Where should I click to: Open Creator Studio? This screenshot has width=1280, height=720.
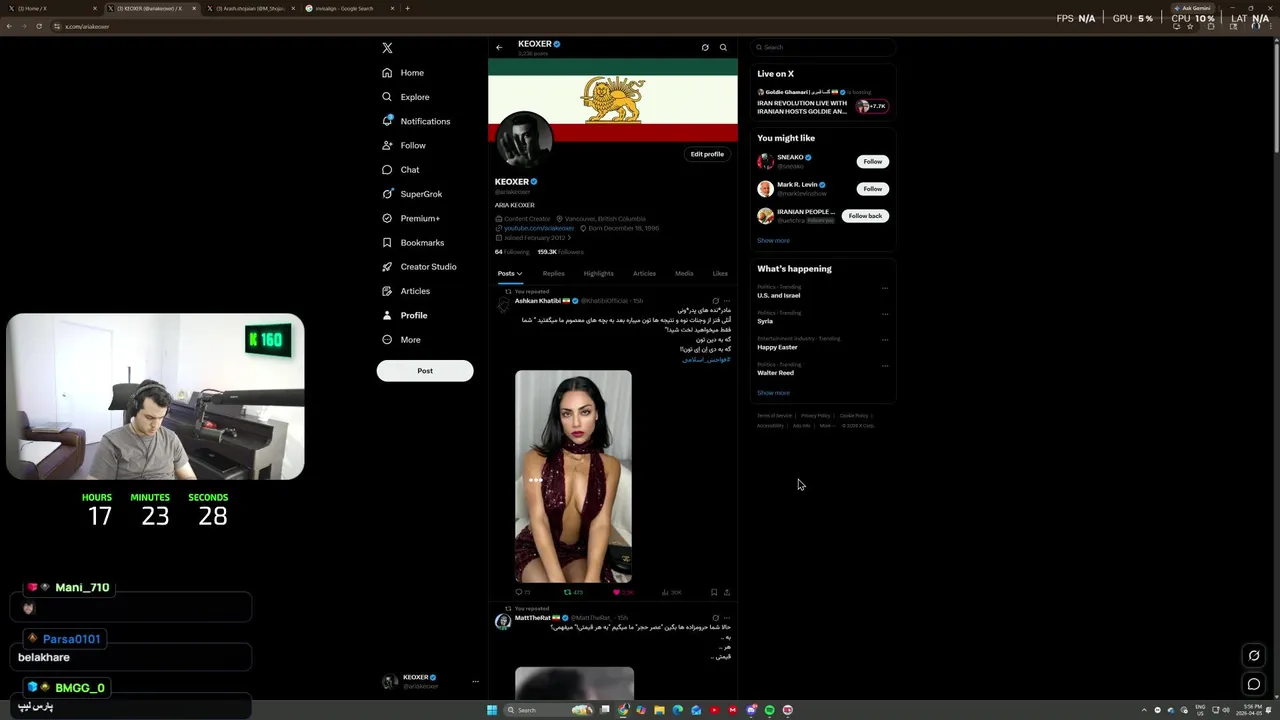pos(419,267)
